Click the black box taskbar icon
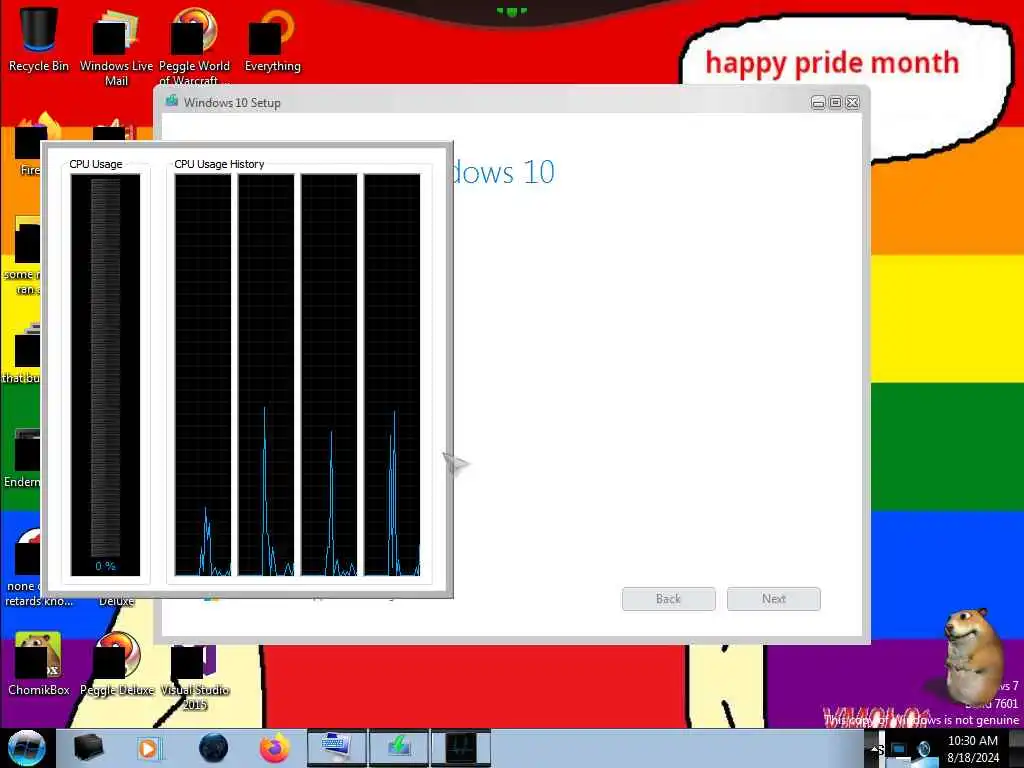1024x768 pixels. tap(88, 748)
